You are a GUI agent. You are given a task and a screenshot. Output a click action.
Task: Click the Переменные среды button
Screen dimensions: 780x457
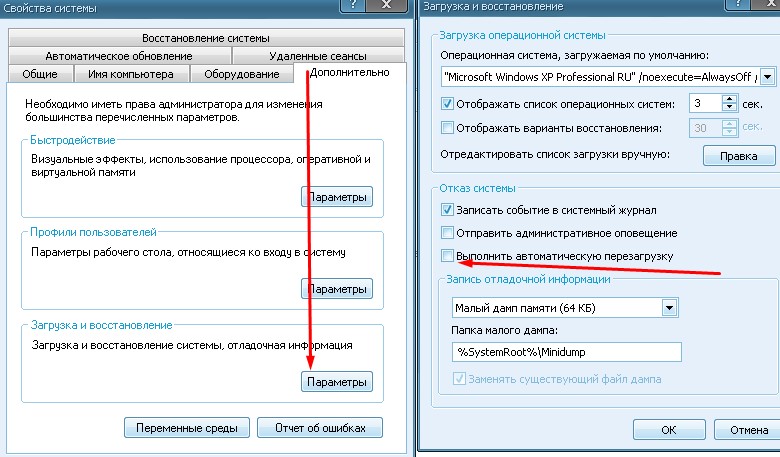[187, 428]
